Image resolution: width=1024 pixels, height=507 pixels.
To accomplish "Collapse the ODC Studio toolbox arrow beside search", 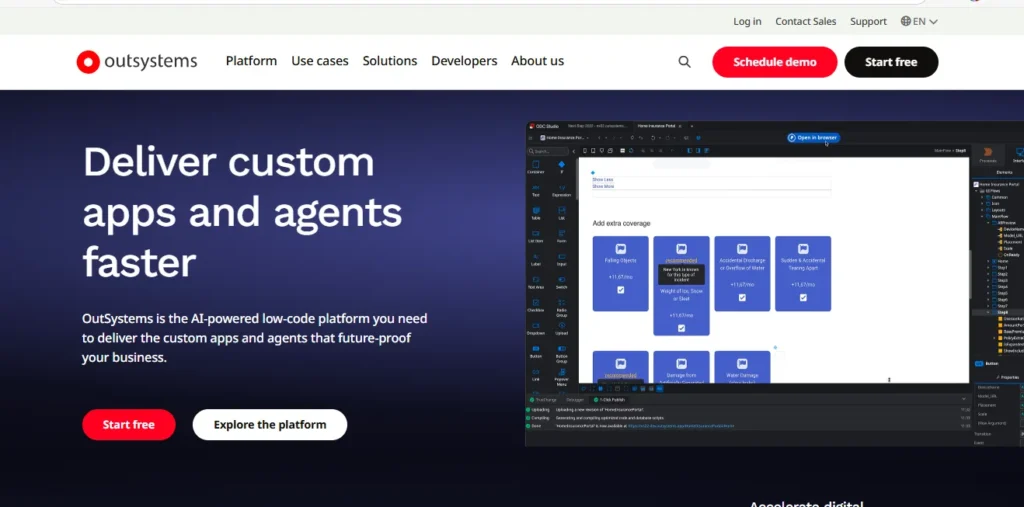I will (574, 151).
